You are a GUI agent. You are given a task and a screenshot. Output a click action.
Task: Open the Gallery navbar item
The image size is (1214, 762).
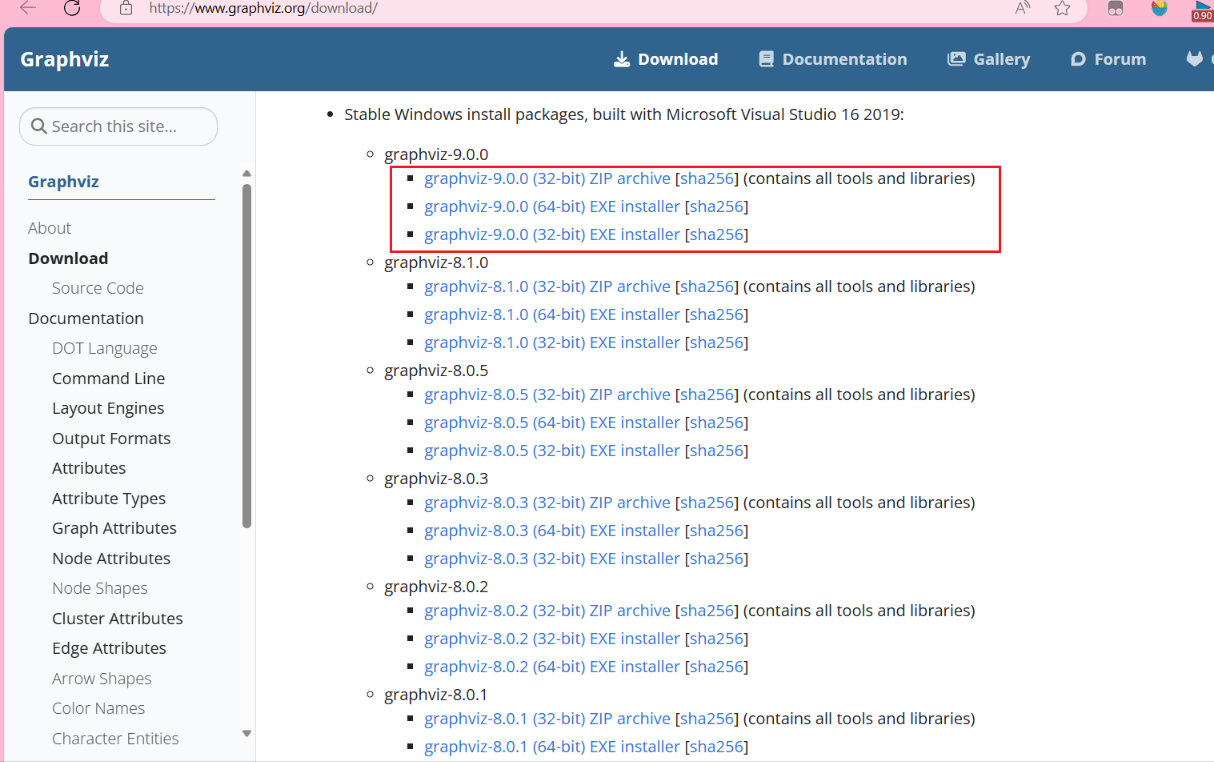(x=989, y=59)
